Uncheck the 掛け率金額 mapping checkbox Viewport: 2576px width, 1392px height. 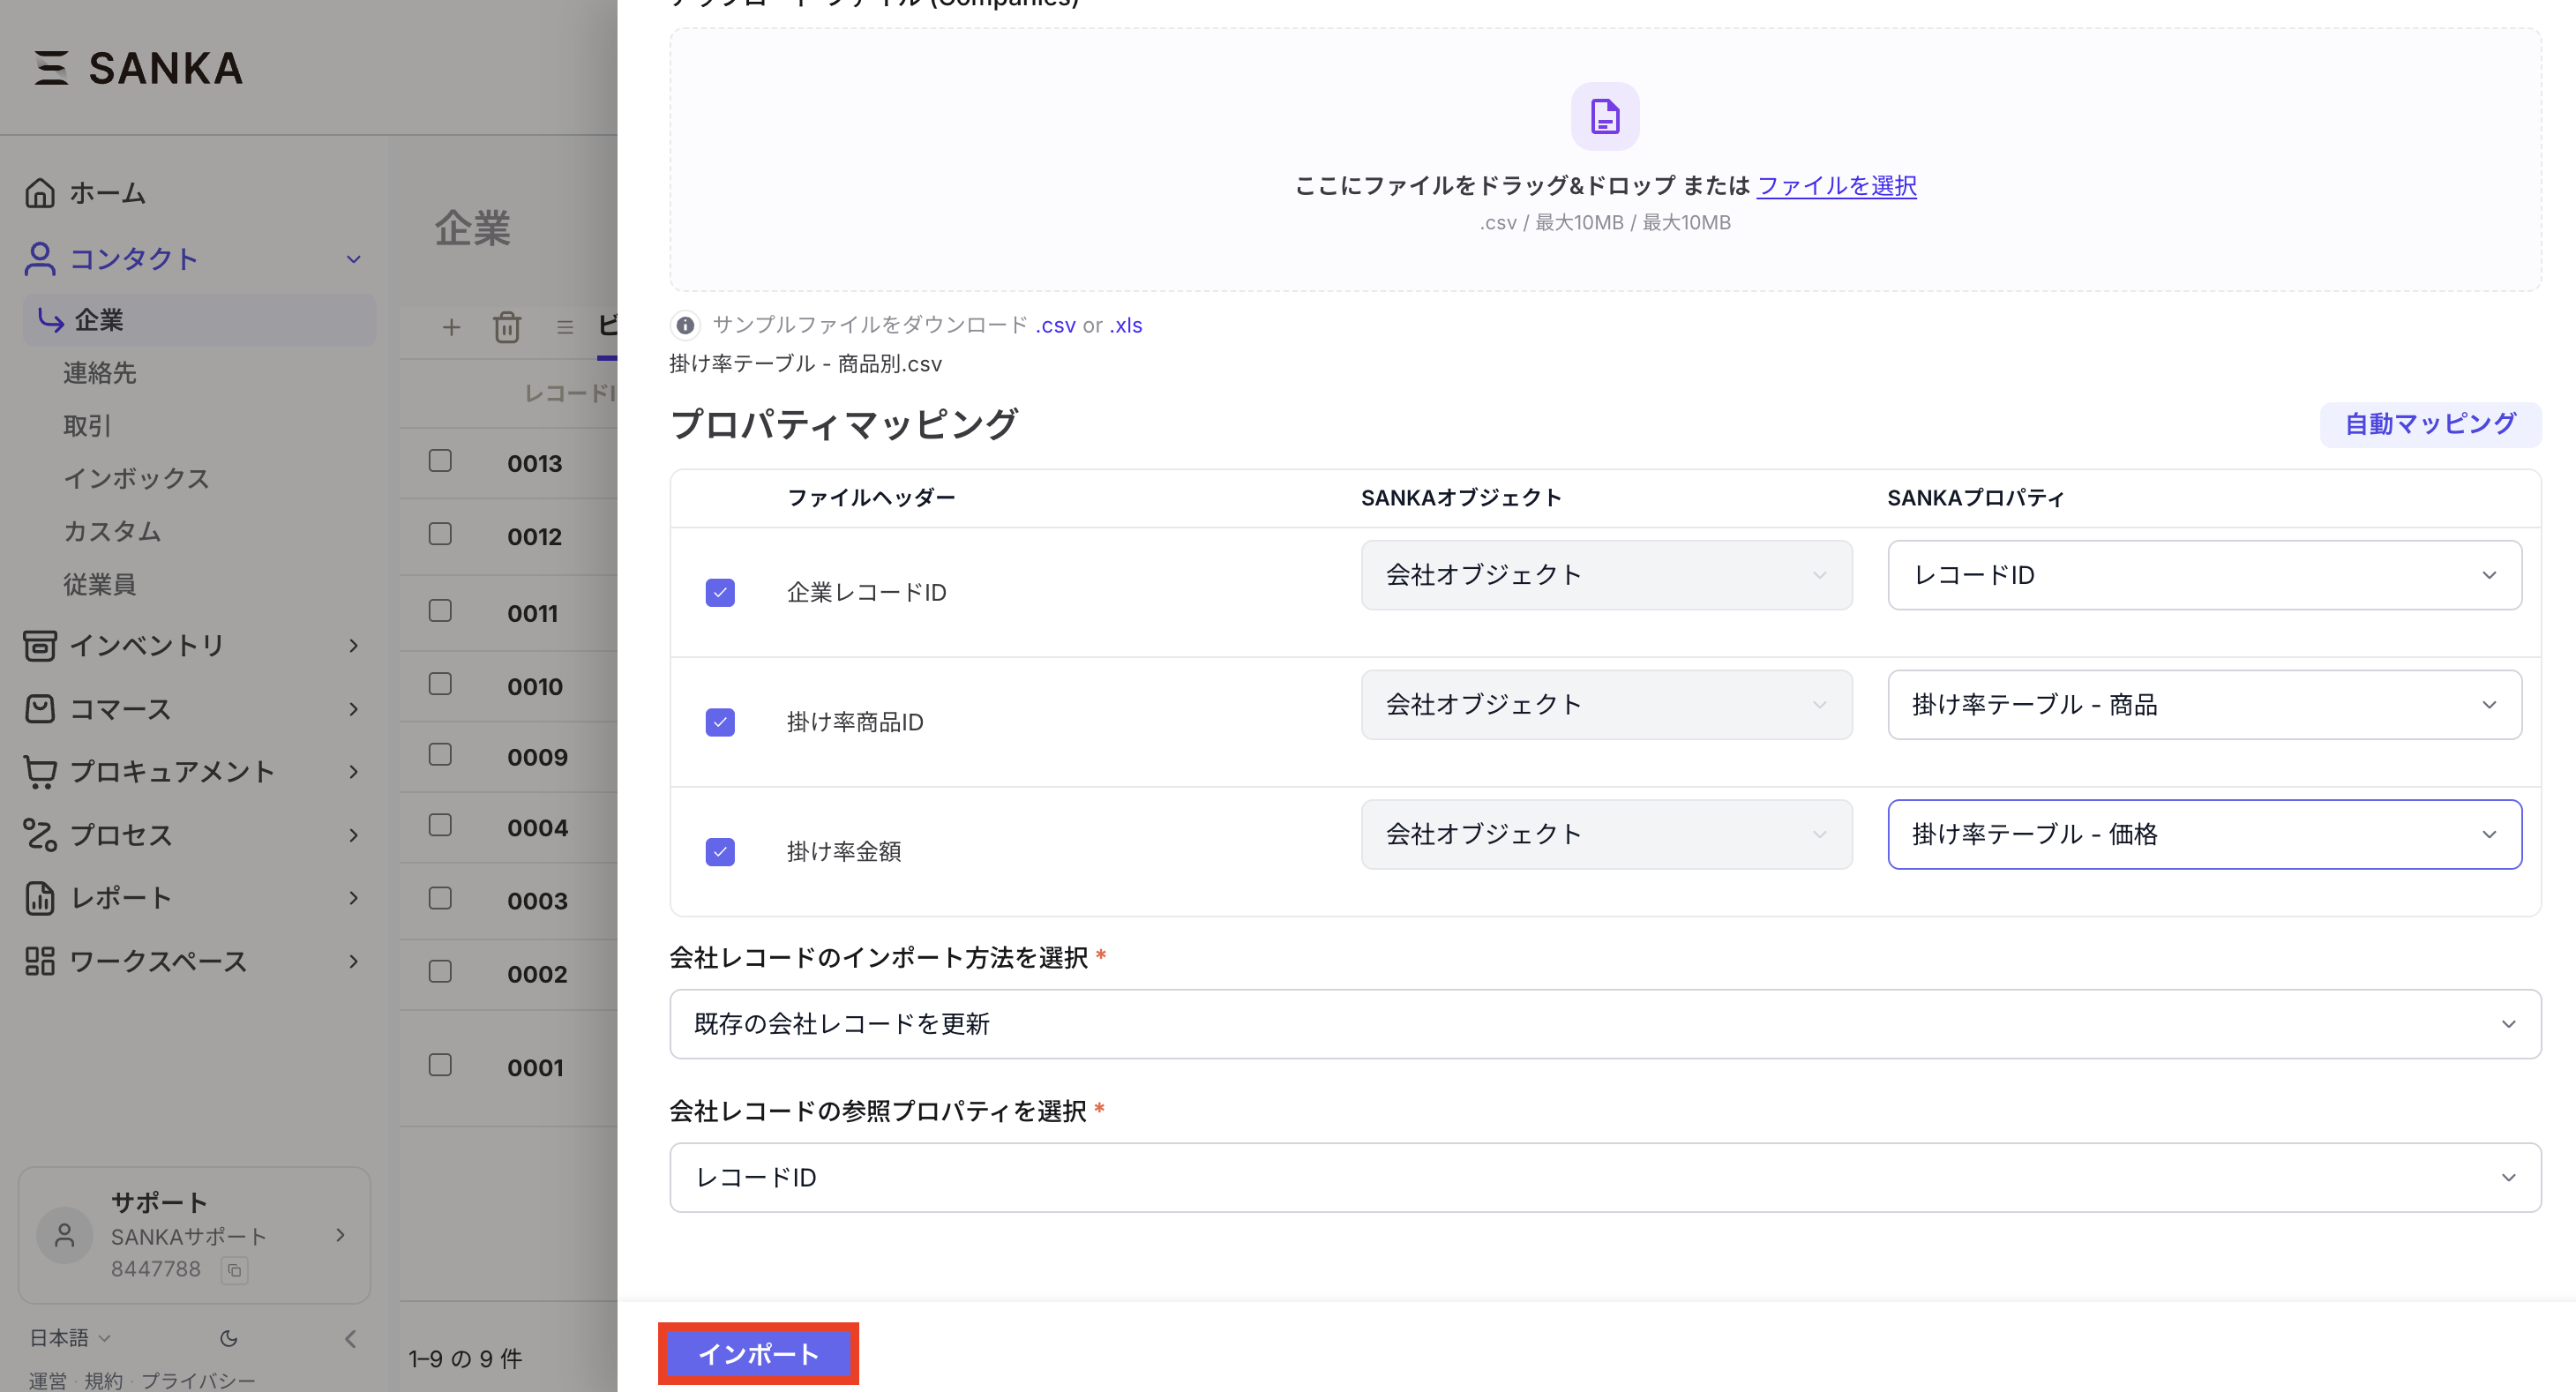tap(720, 851)
